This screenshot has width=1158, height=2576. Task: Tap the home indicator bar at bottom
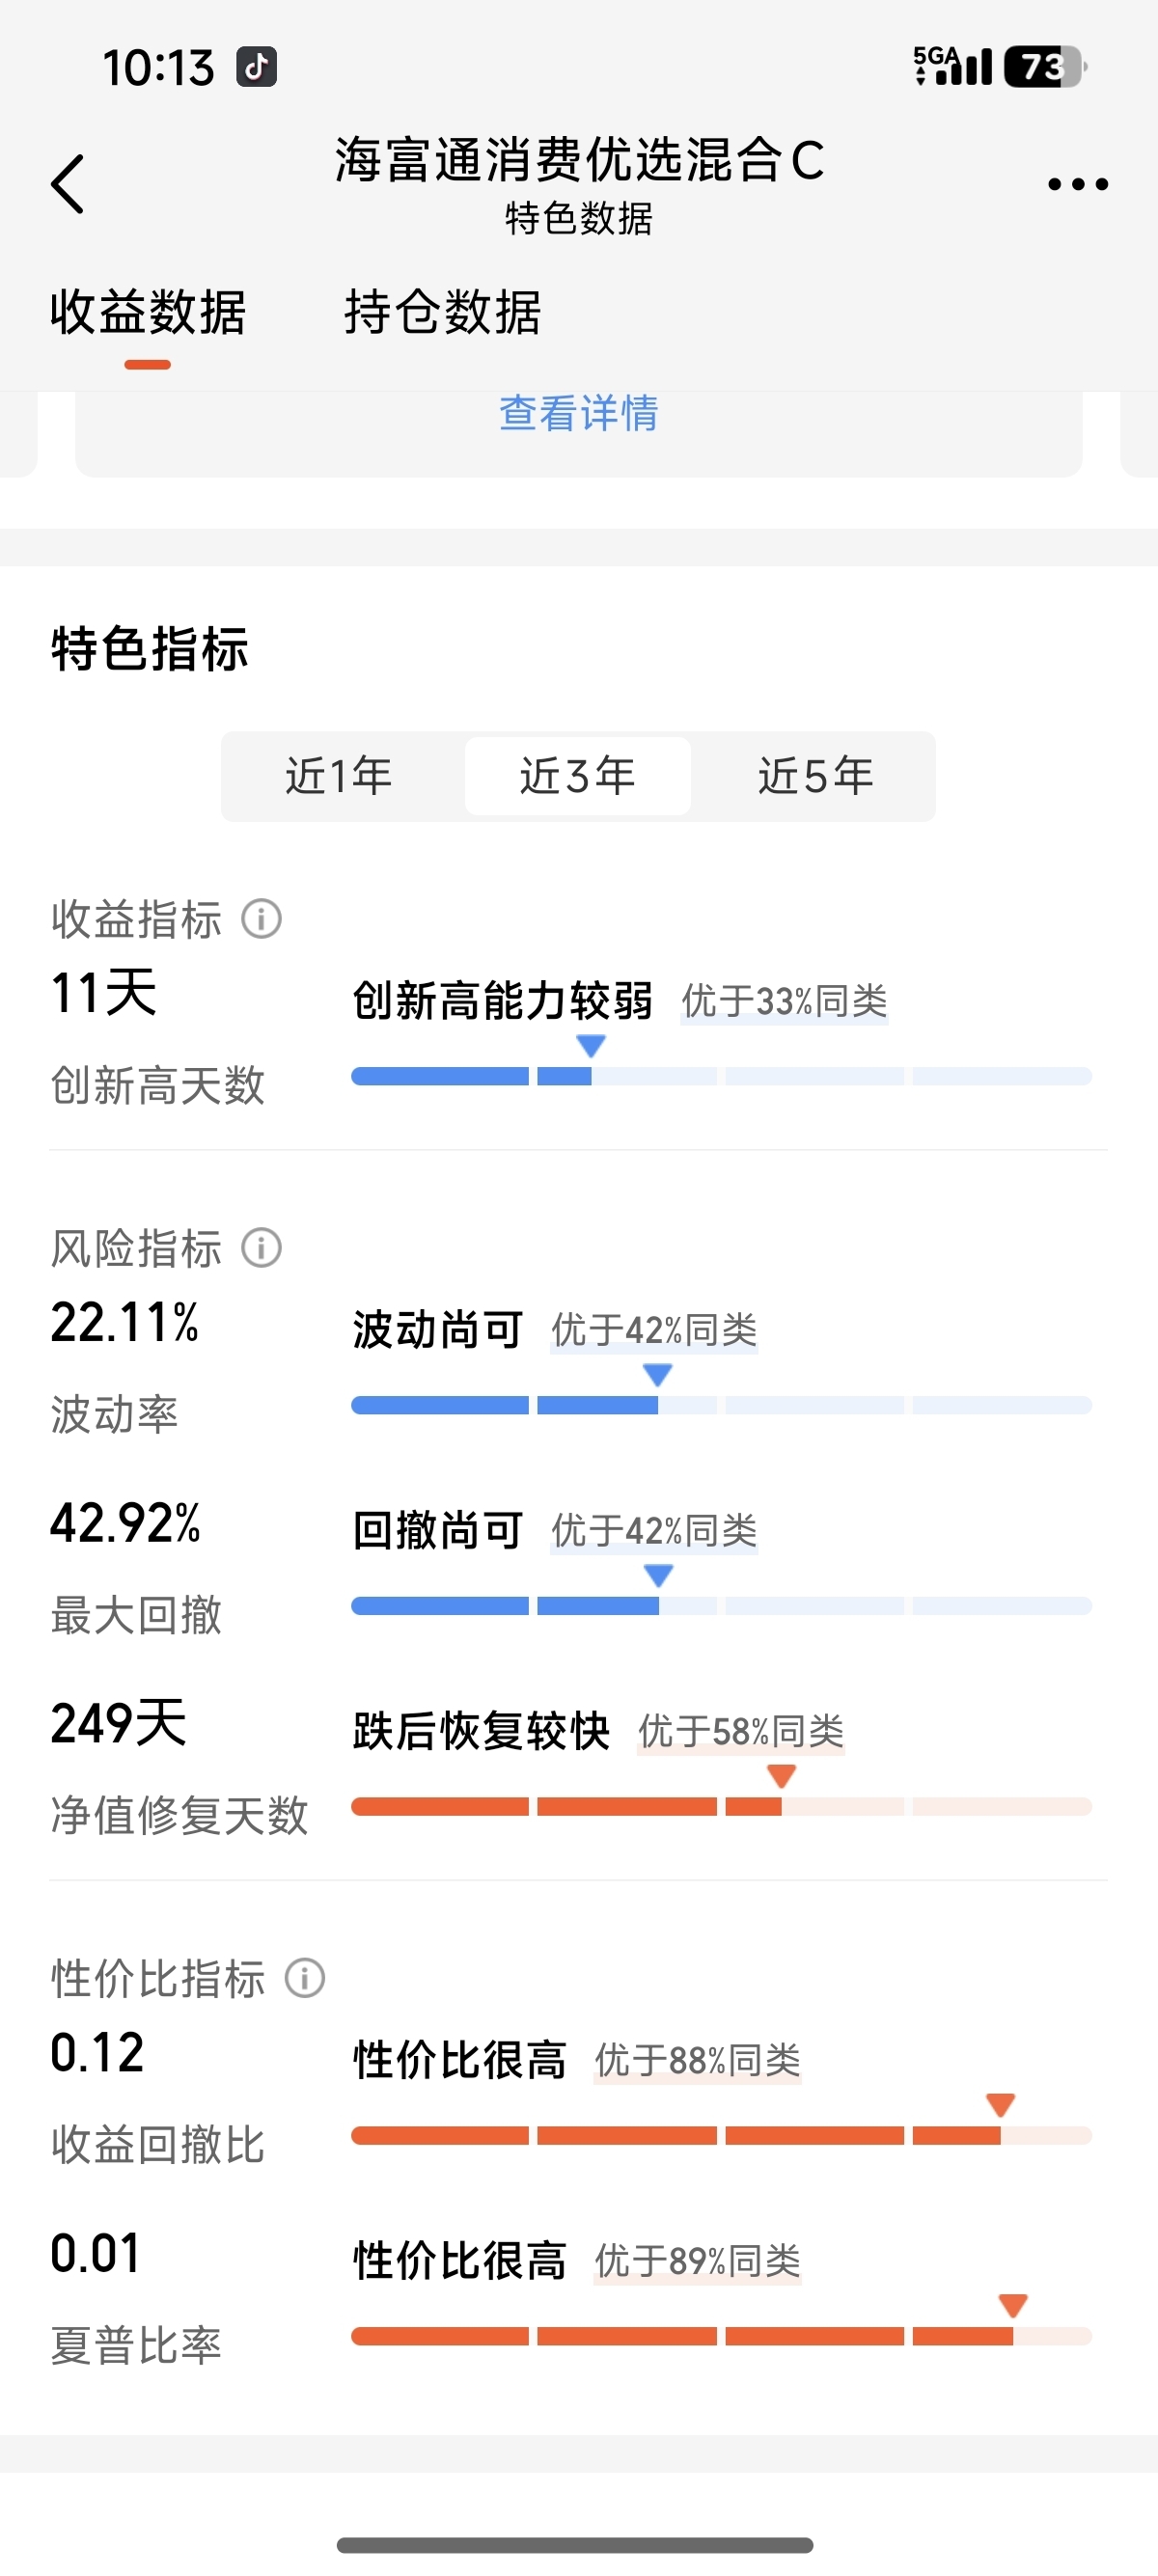575,2545
